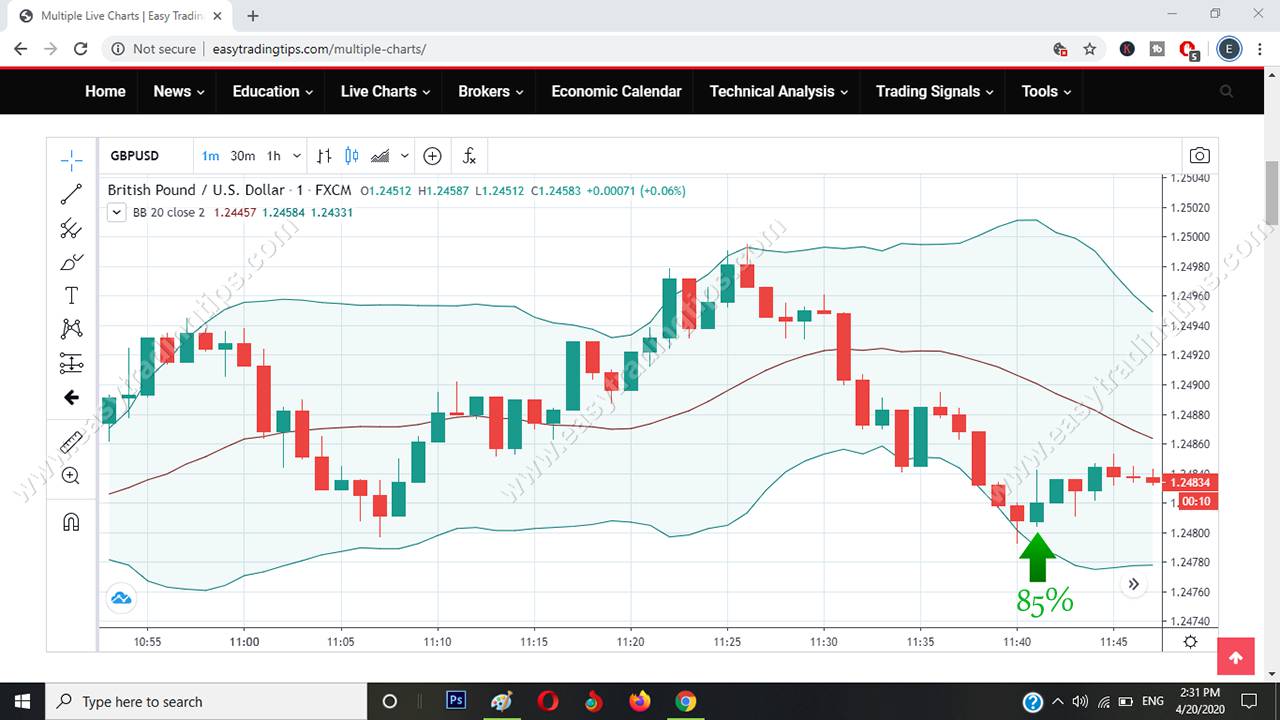The width and height of the screenshot is (1280, 720).
Task: Open the Indicators fx panel
Action: tap(468, 155)
